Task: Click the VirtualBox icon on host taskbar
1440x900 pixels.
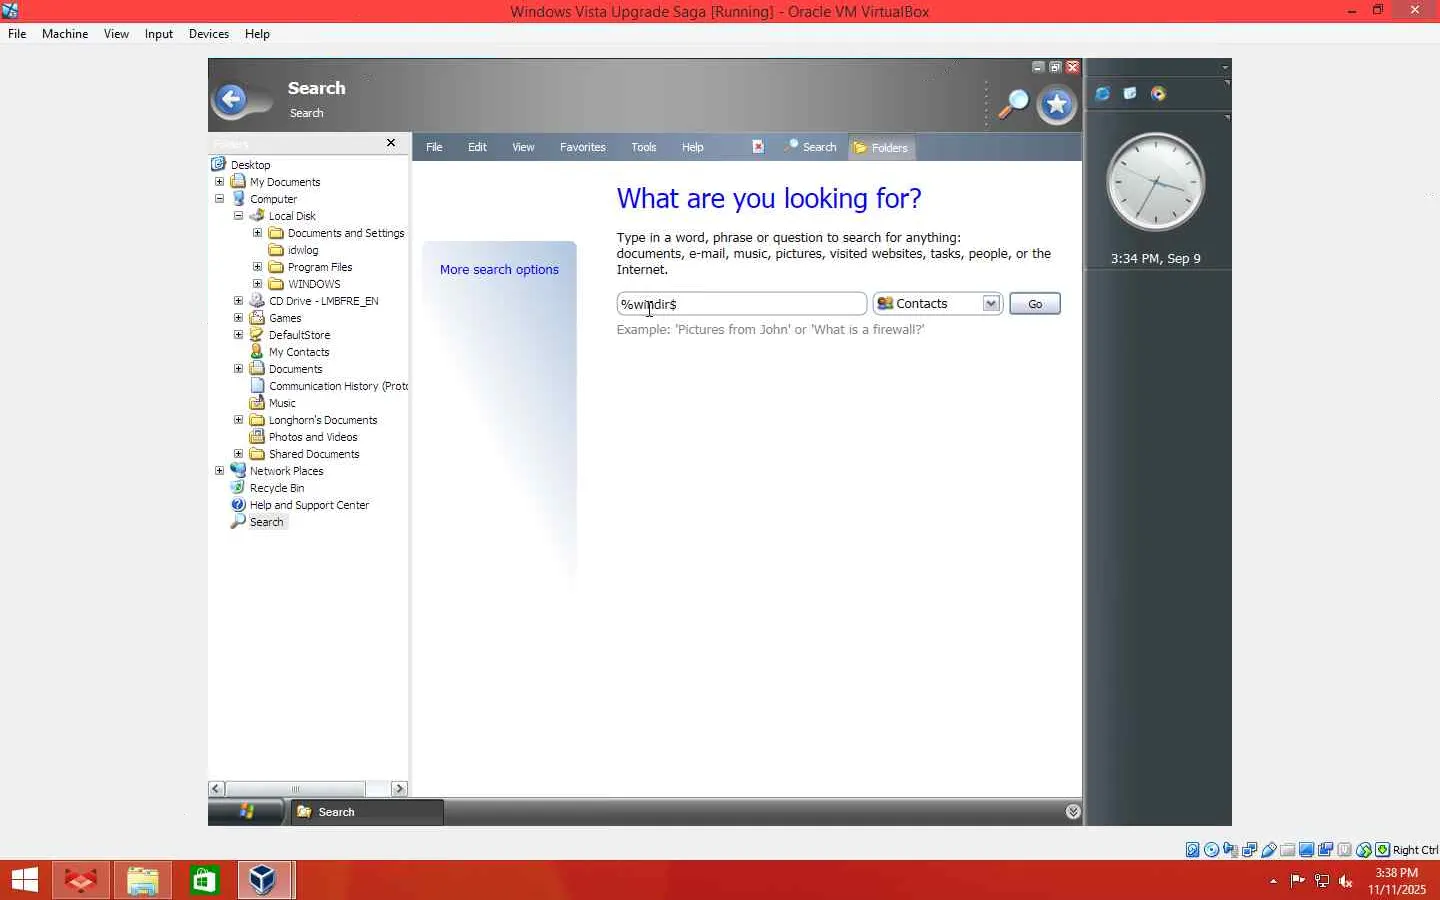Action: (x=264, y=880)
